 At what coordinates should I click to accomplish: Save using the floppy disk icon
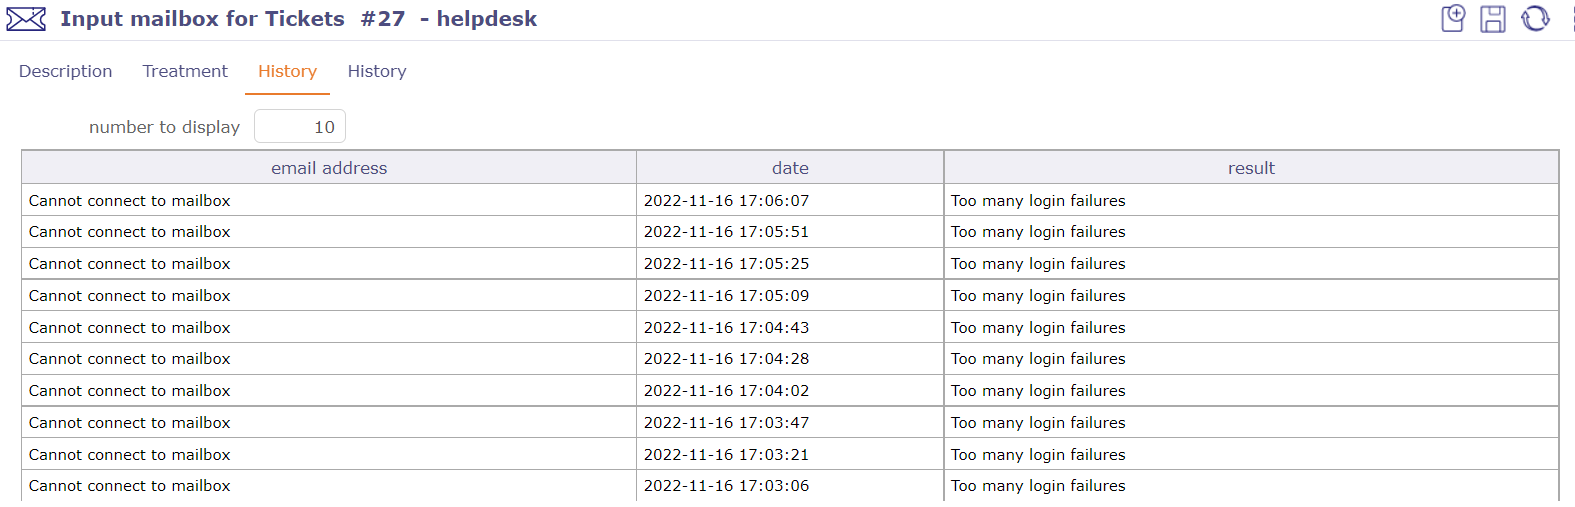1493,19
